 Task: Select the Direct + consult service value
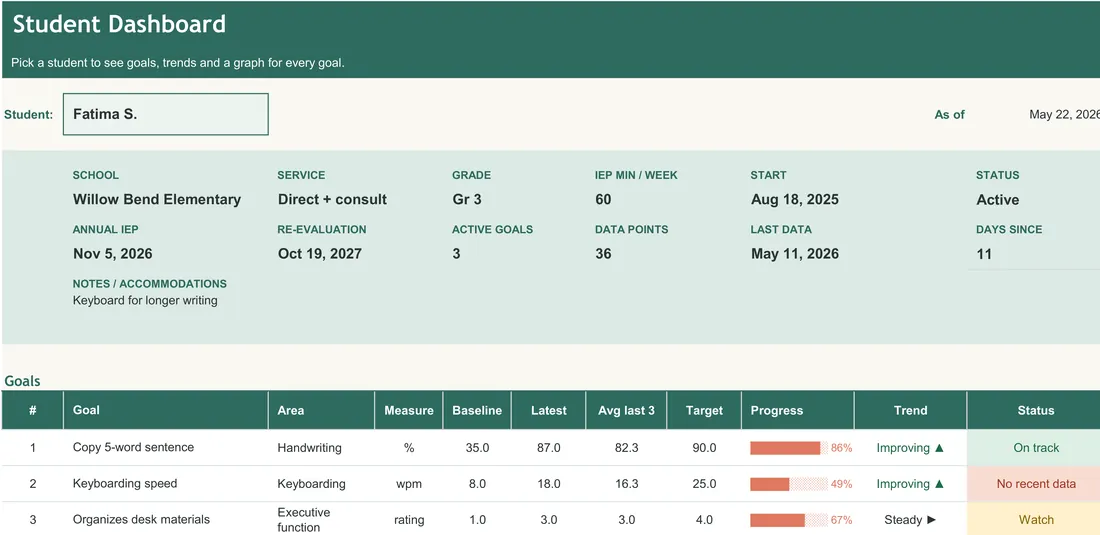point(332,200)
